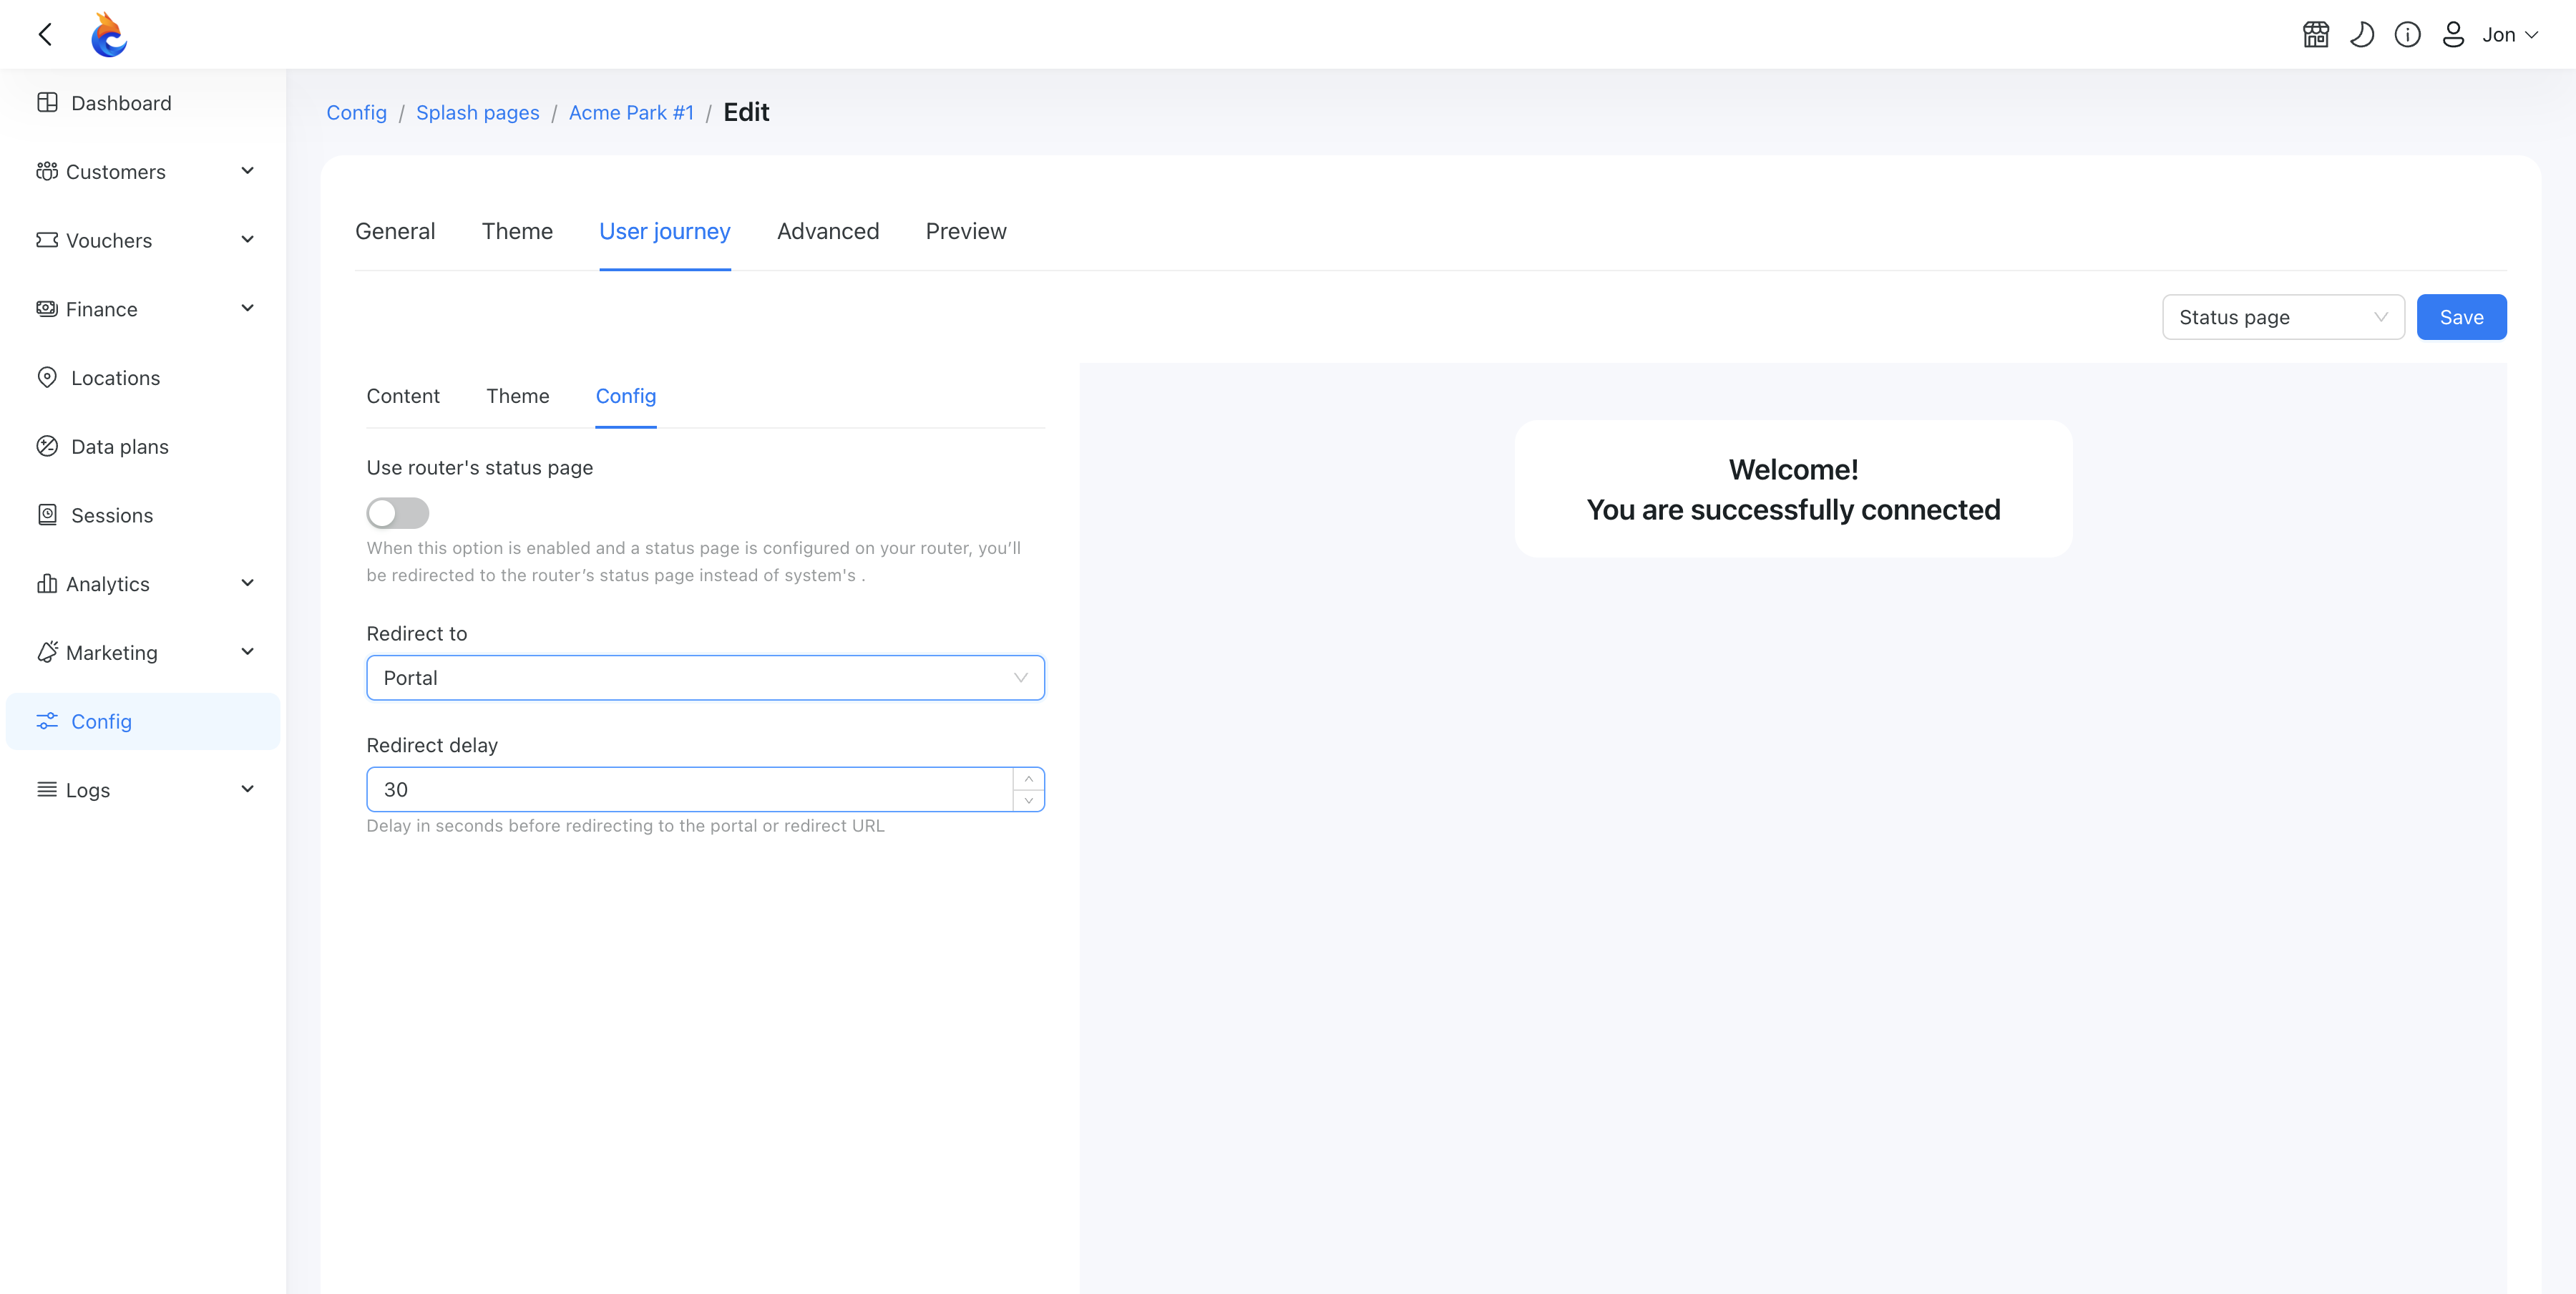This screenshot has width=2576, height=1294.
Task: Click the Data plans percent icon
Action: (x=47, y=446)
